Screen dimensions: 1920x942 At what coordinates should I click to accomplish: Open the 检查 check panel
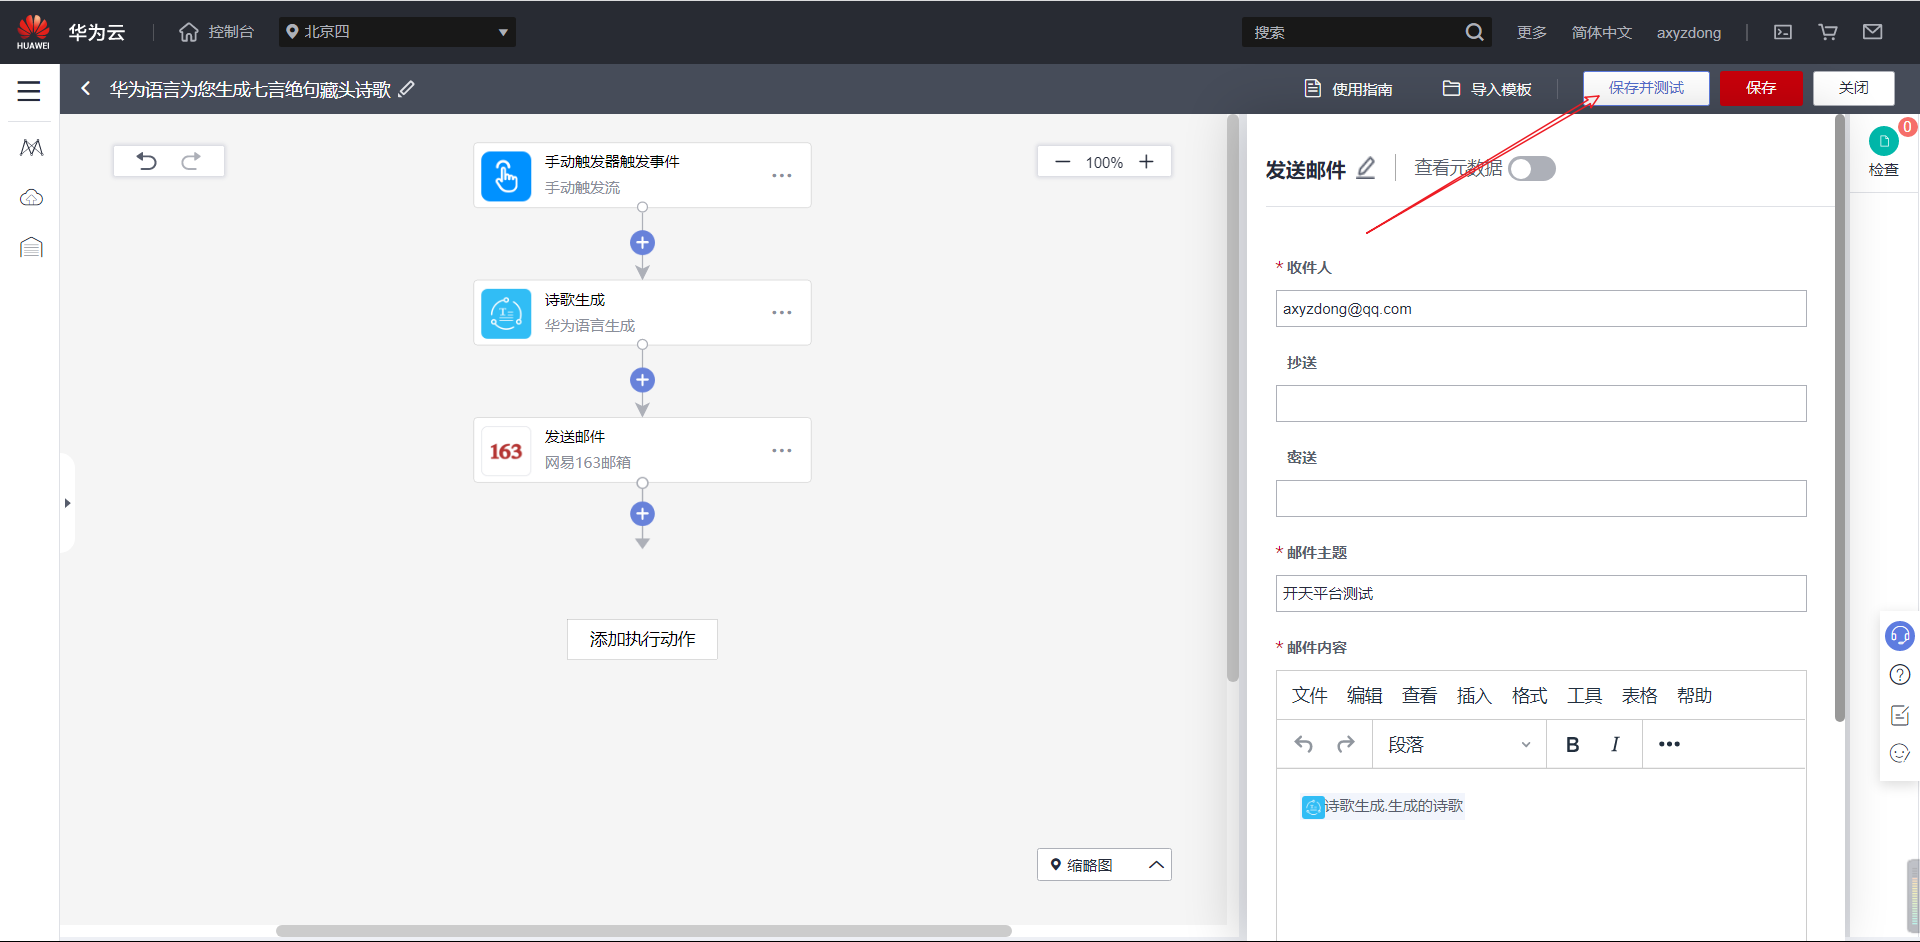tap(1884, 152)
